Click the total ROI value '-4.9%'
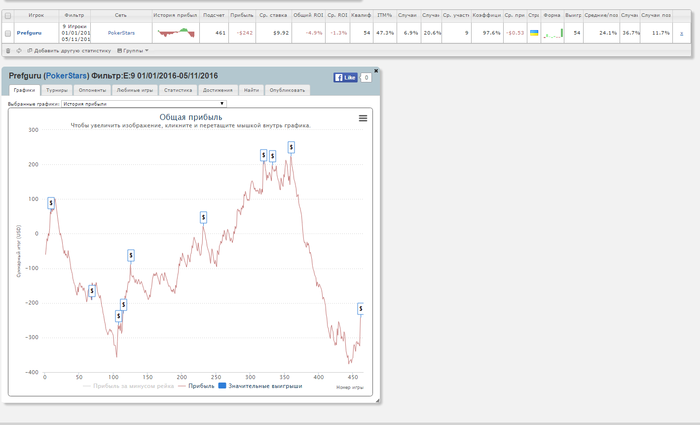This screenshot has height=425, width=700. pos(314,33)
